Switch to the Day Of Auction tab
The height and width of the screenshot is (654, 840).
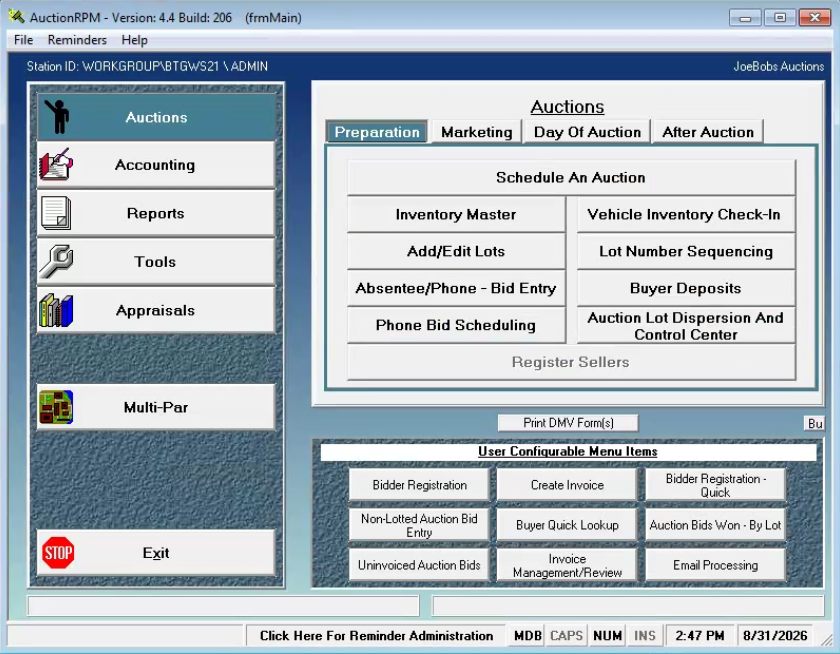[x=587, y=132]
